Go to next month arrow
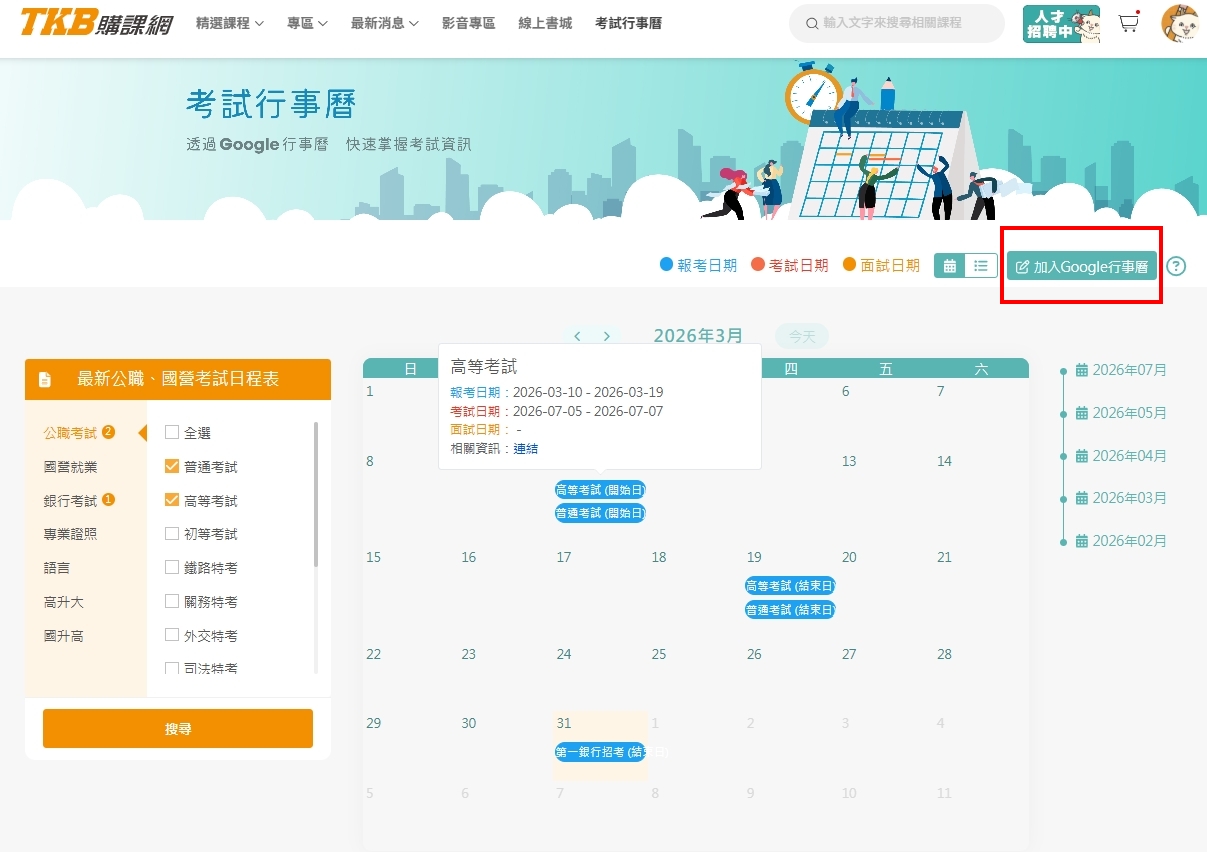Image resolution: width=1207 pixels, height=852 pixels. pyautogui.click(x=606, y=336)
